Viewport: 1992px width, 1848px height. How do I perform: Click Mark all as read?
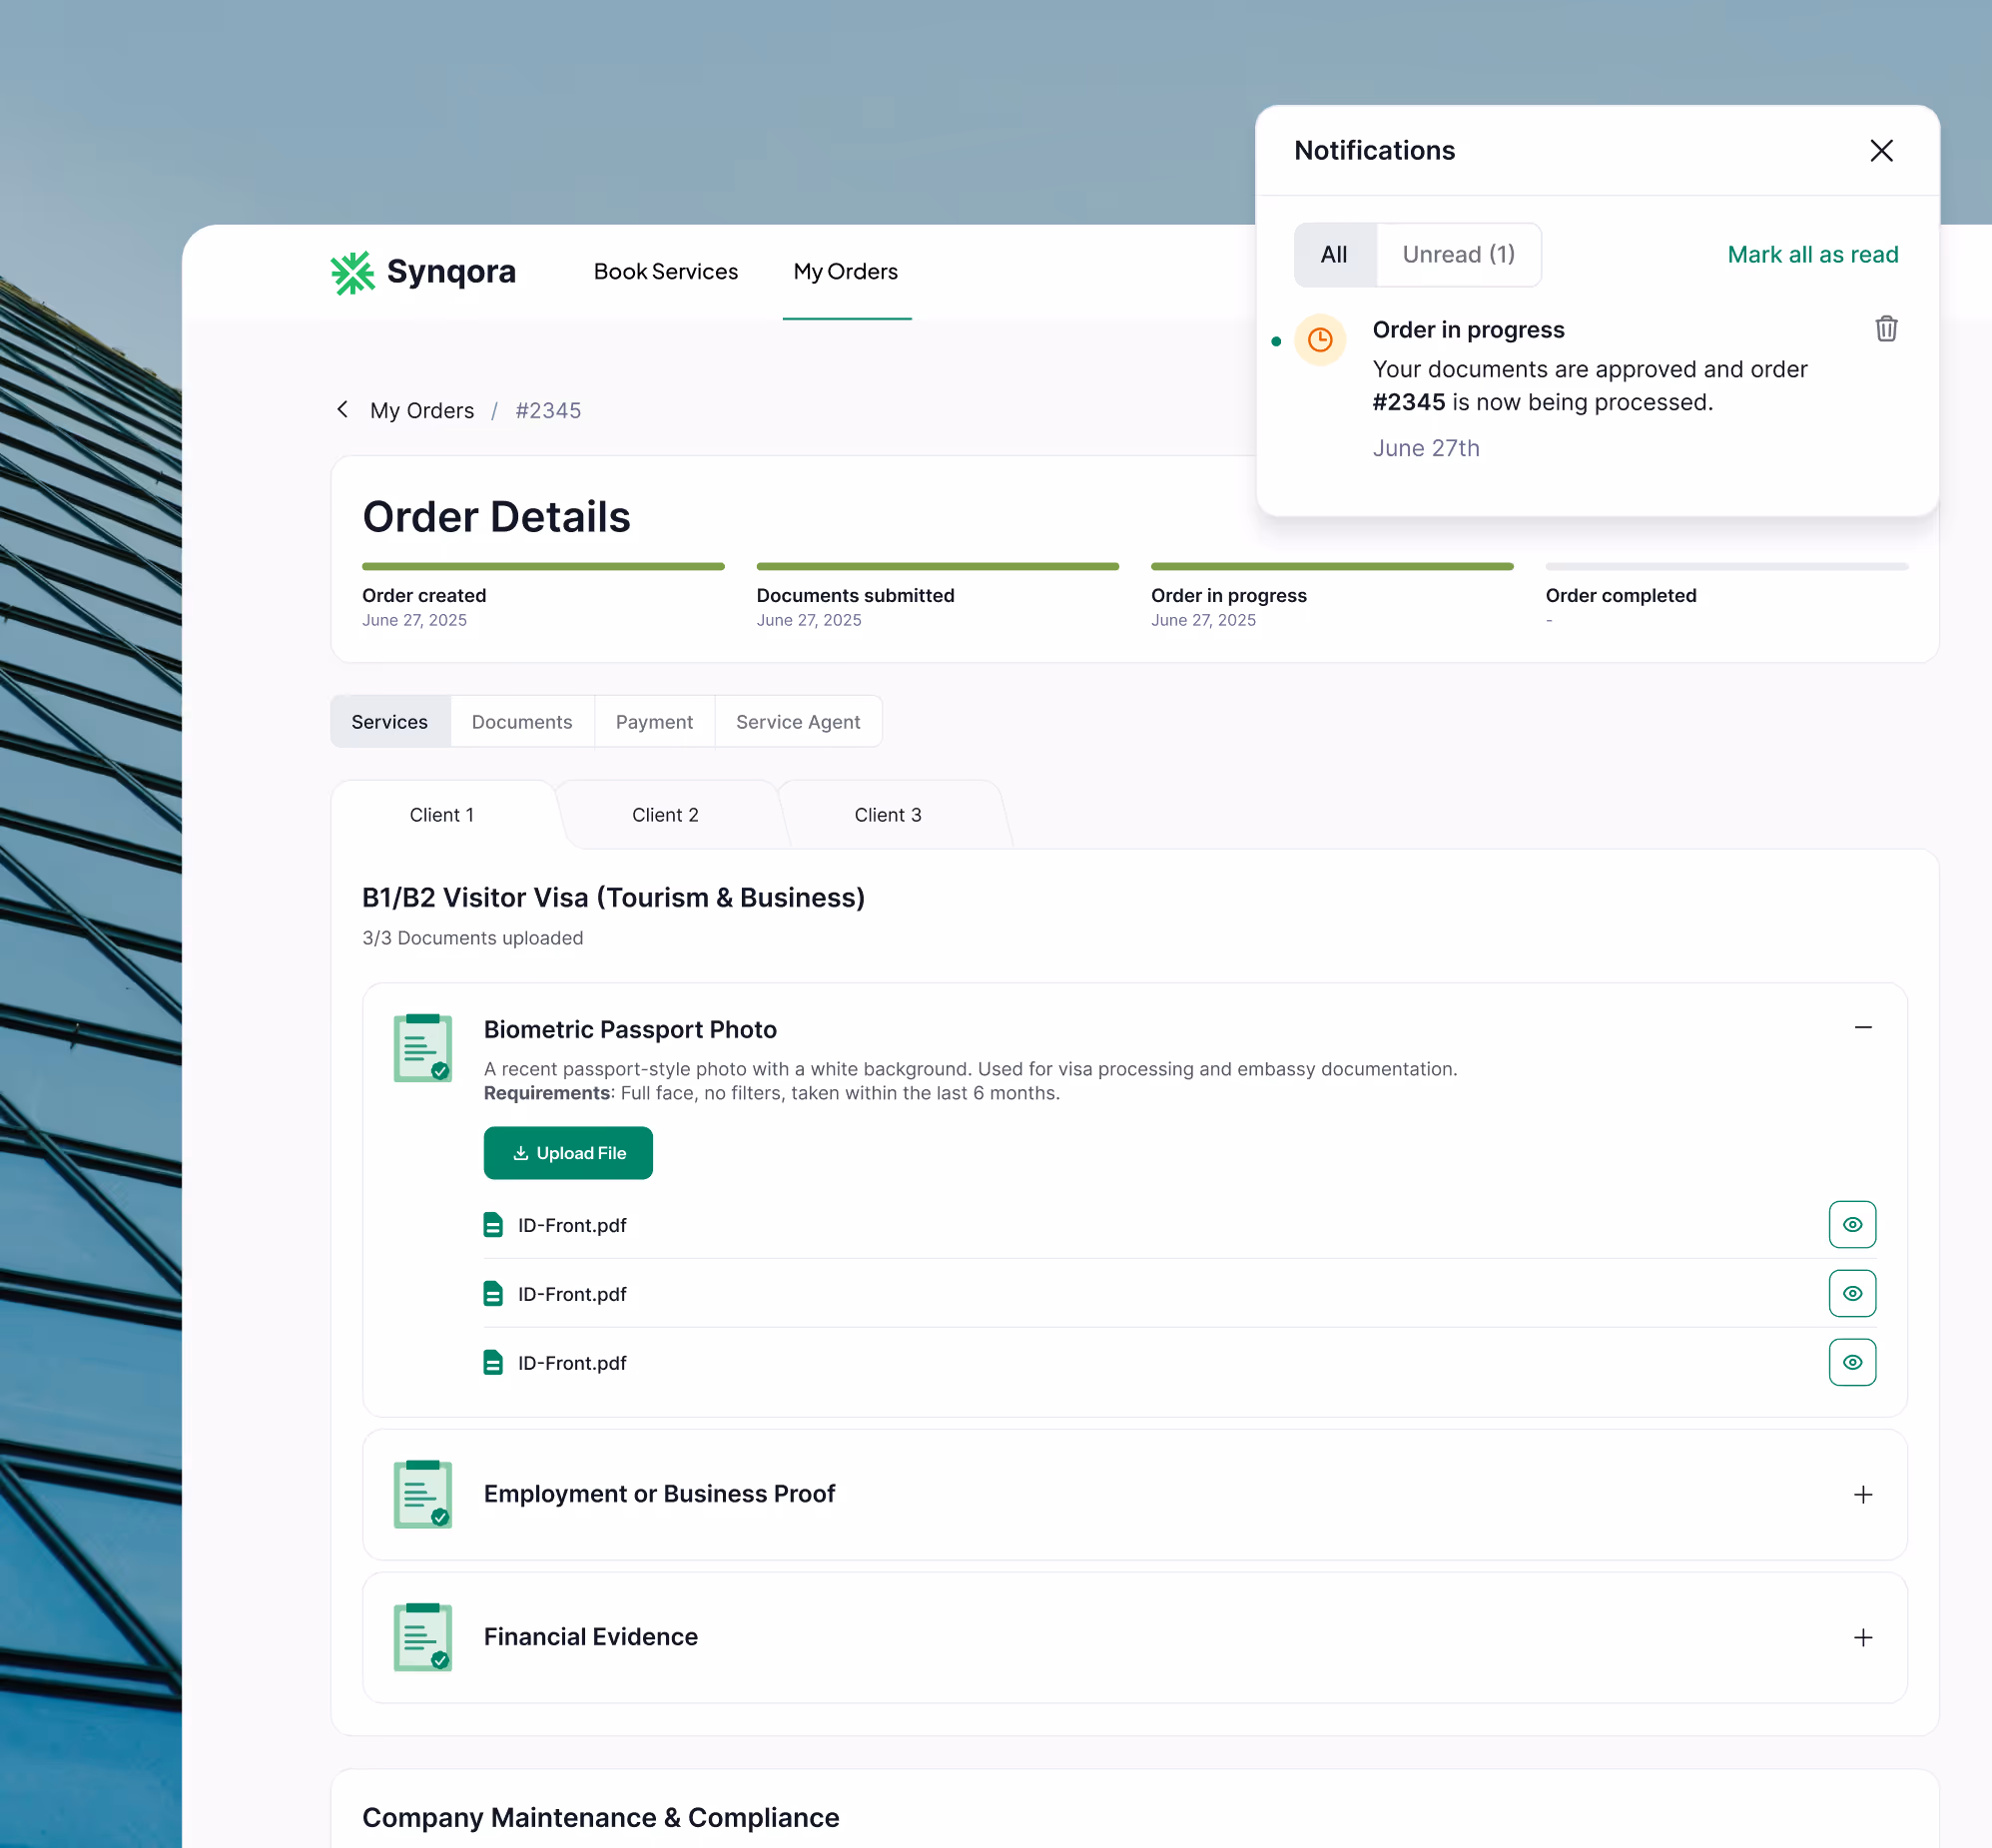click(x=1812, y=254)
